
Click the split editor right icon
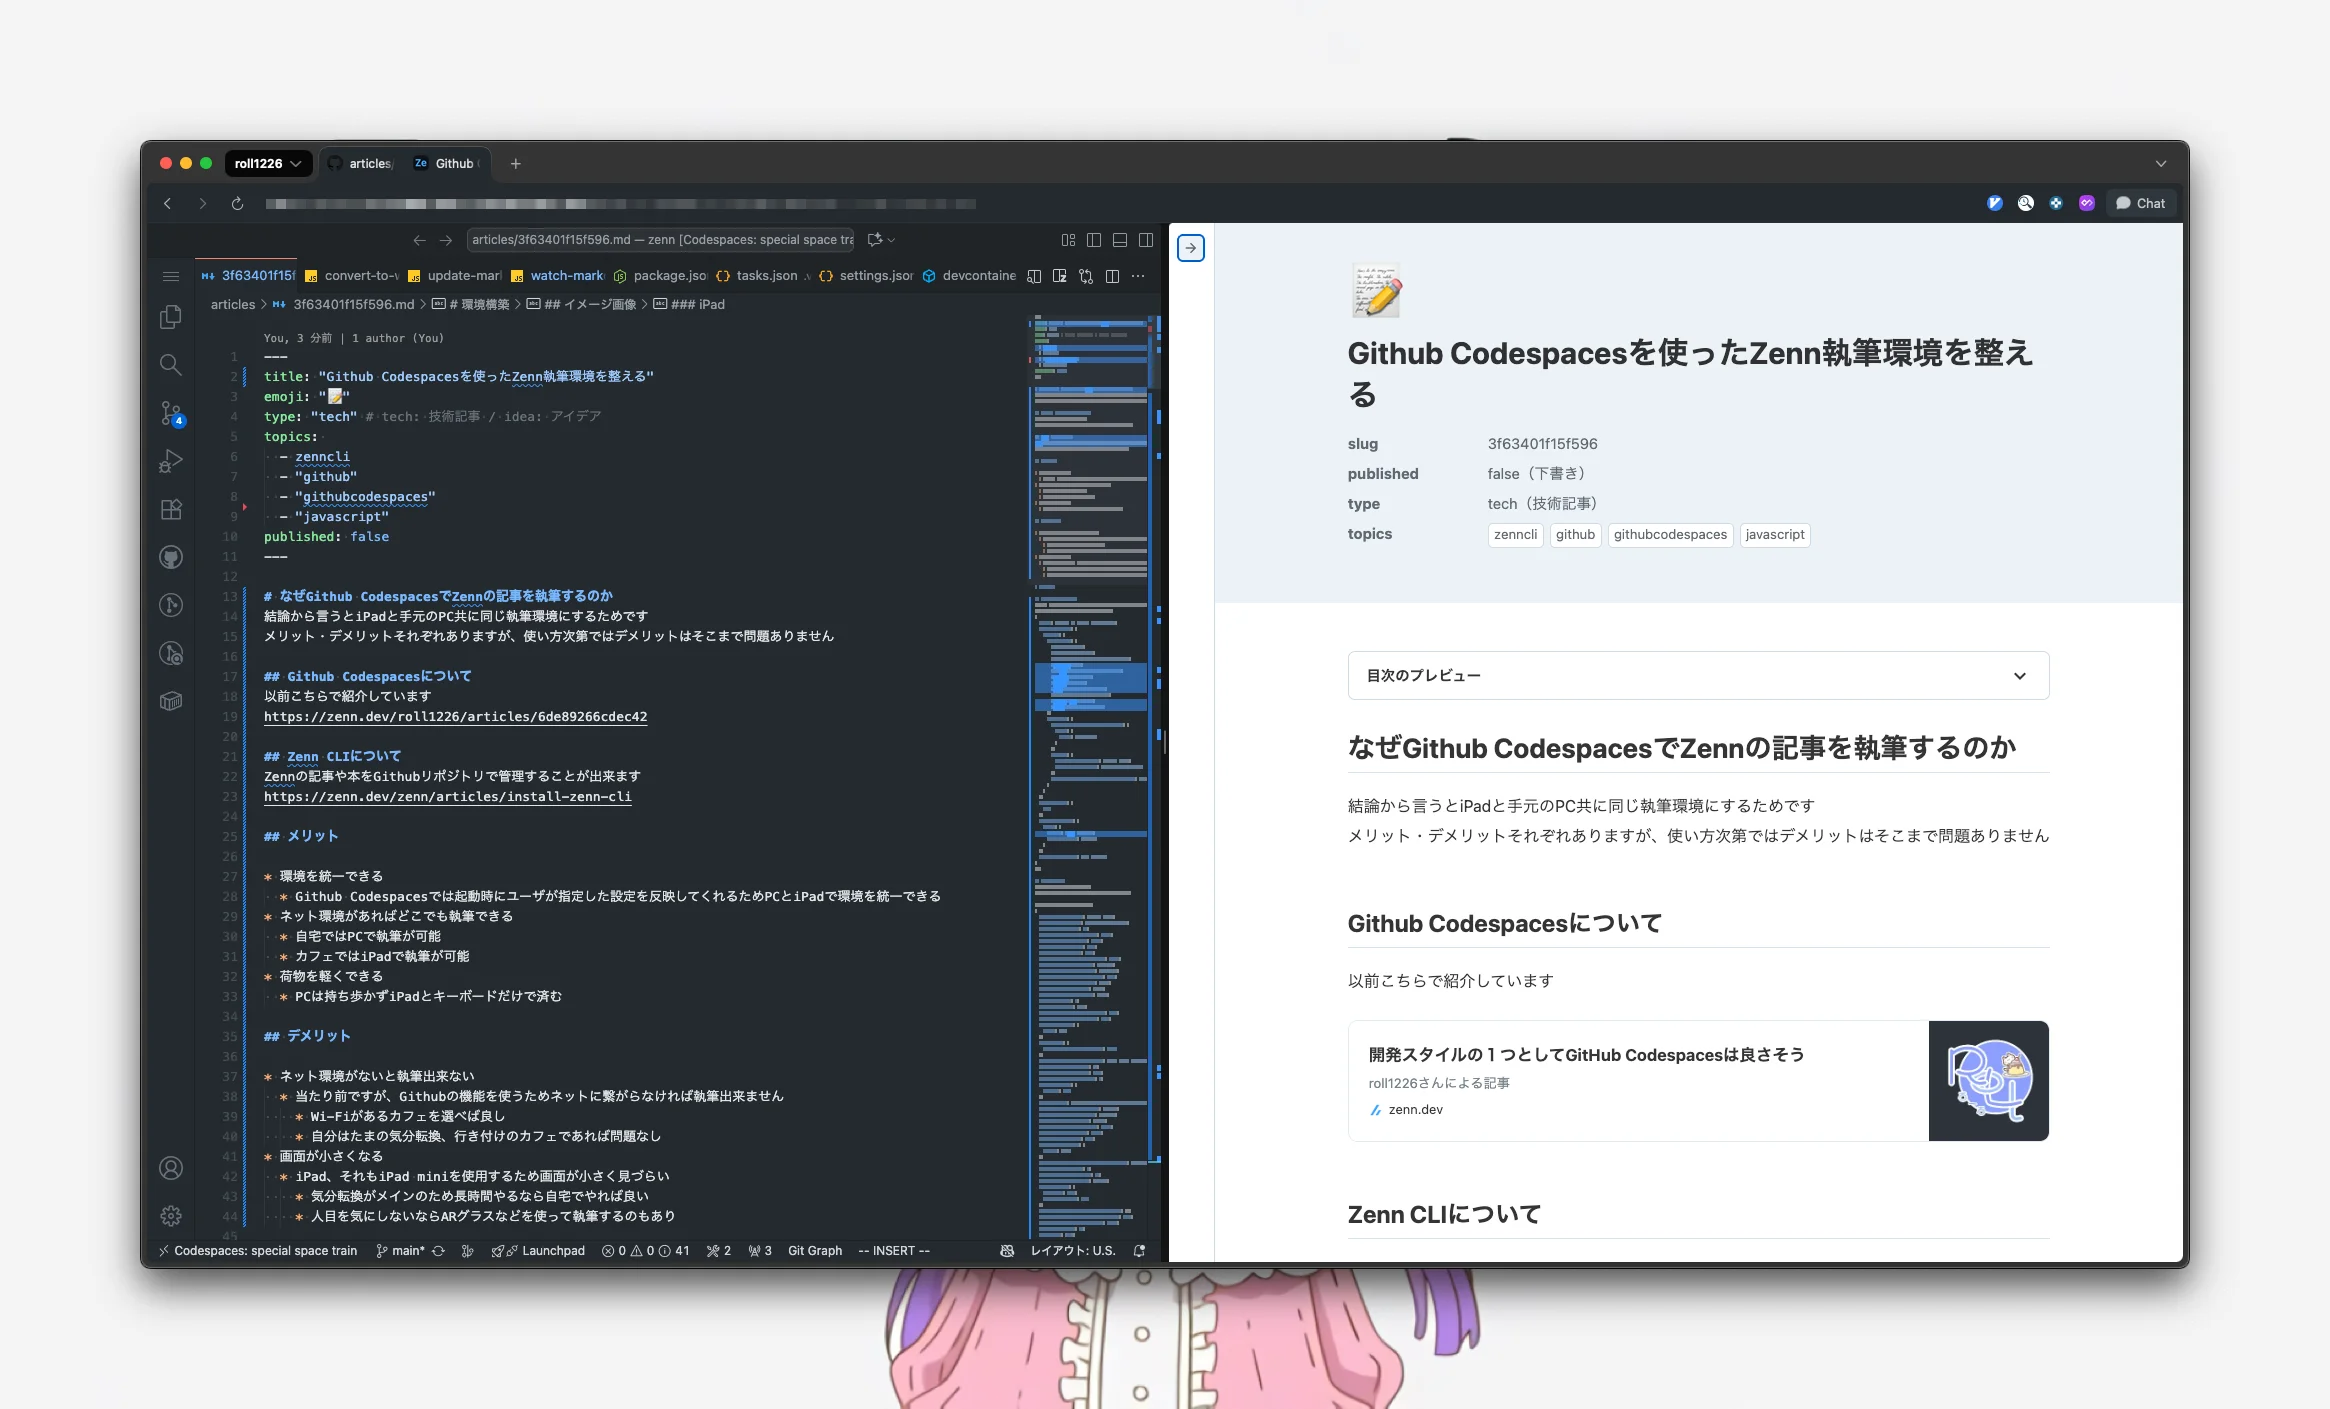[1112, 276]
